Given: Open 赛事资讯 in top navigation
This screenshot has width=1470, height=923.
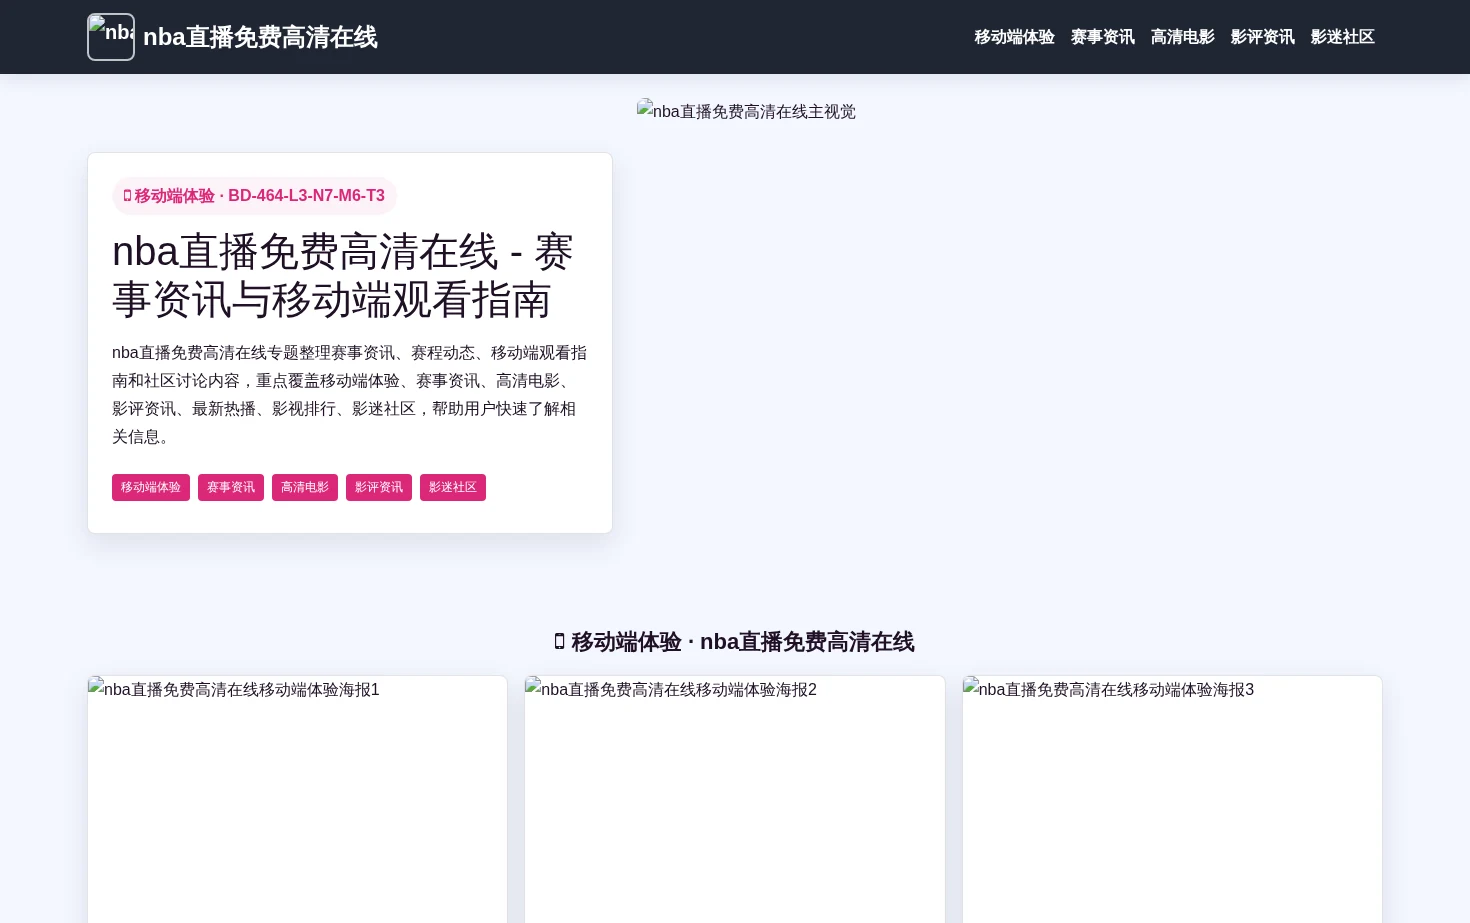Looking at the screenshot, I should [x=1102, y=37].
